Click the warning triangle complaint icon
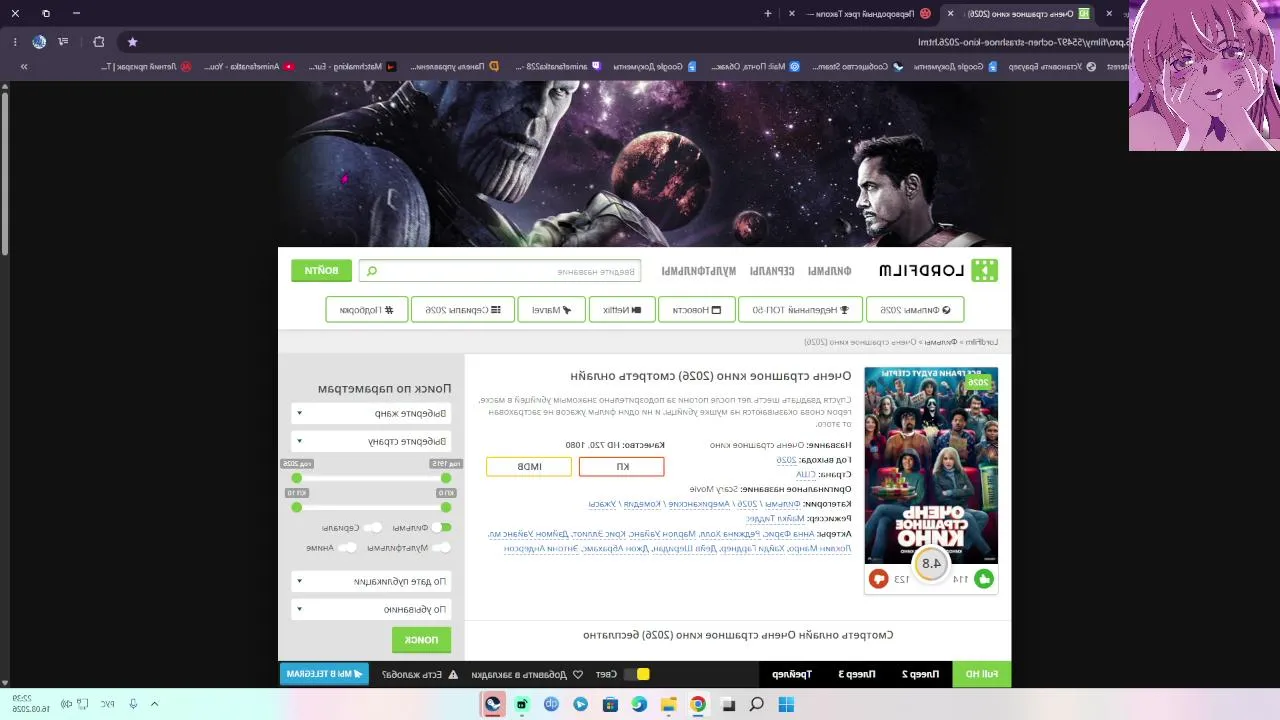Viewport: 1280px width, 720px height. click(453, 674)
